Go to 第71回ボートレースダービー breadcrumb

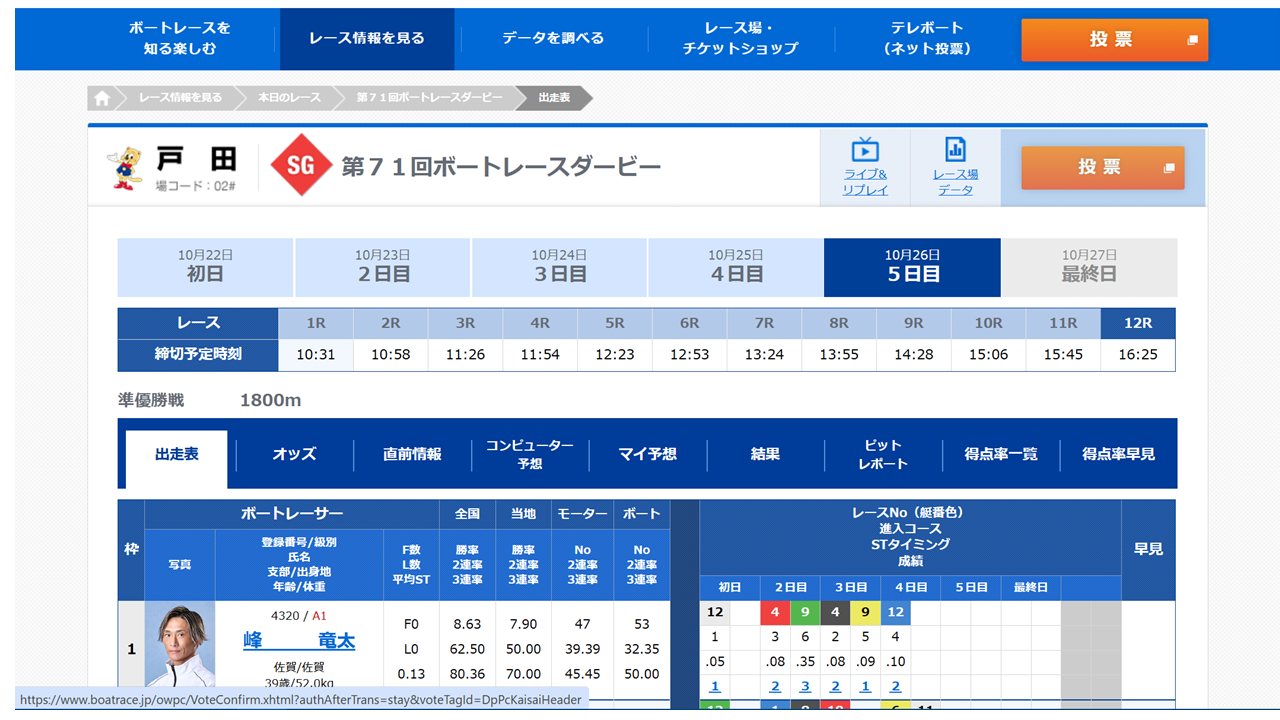pos(430,98)
